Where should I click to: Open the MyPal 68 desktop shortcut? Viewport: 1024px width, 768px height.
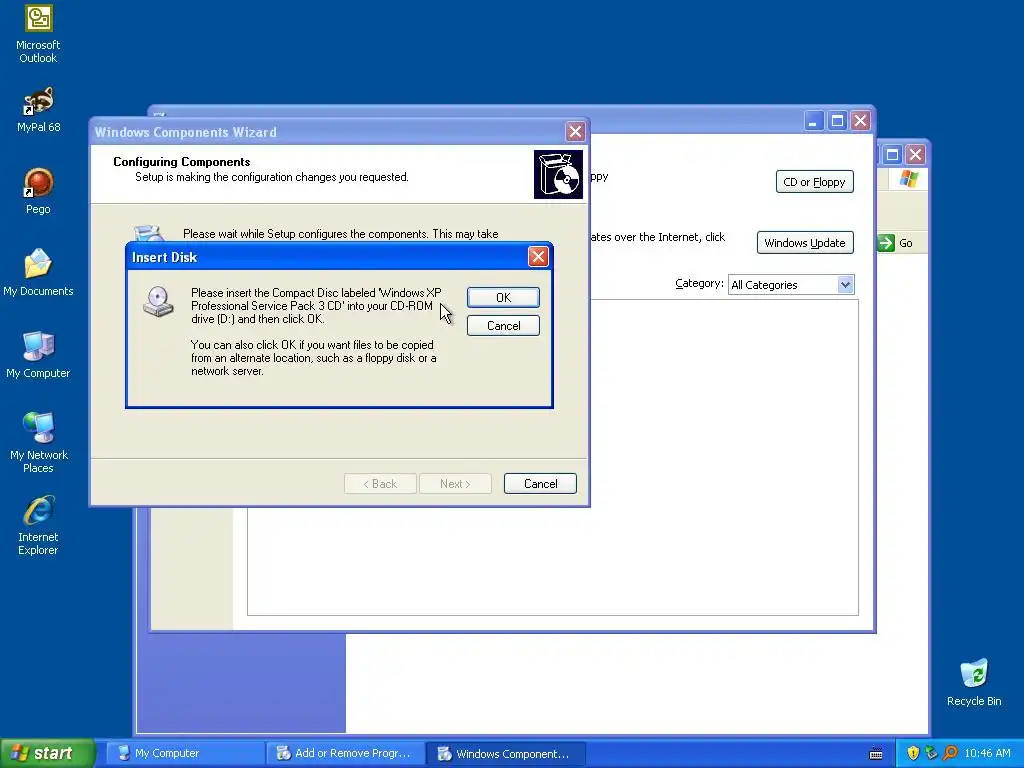click(x=38, y=110)
